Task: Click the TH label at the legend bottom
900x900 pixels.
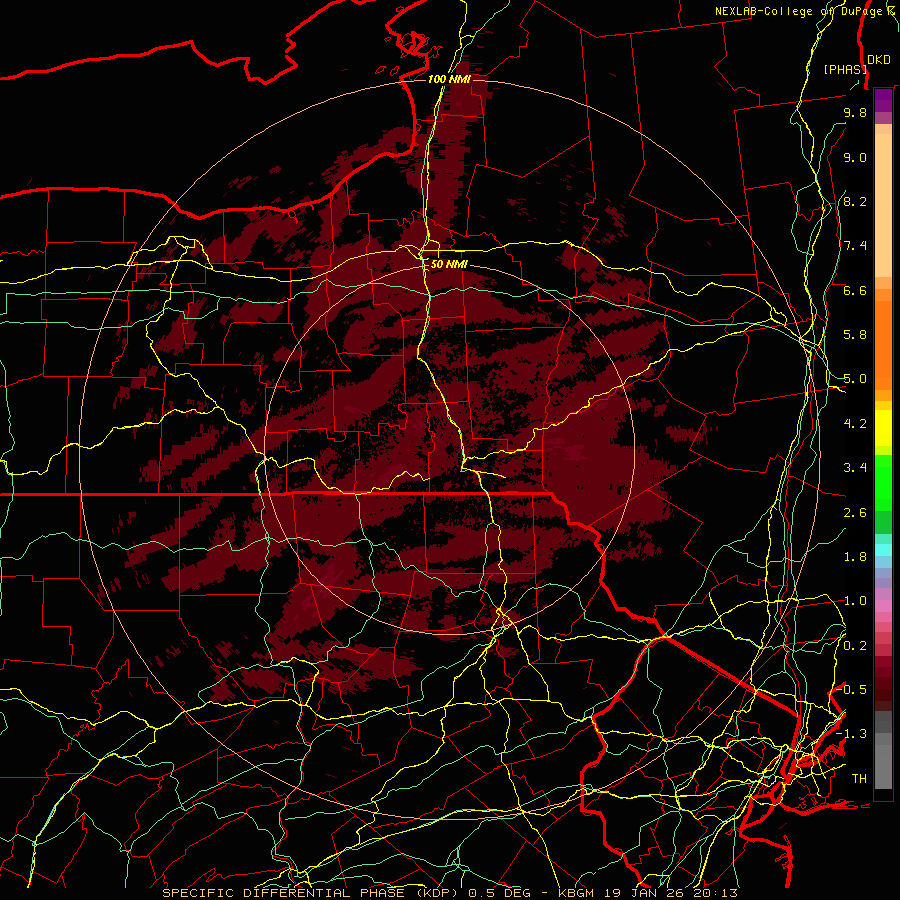Action: 859,779
